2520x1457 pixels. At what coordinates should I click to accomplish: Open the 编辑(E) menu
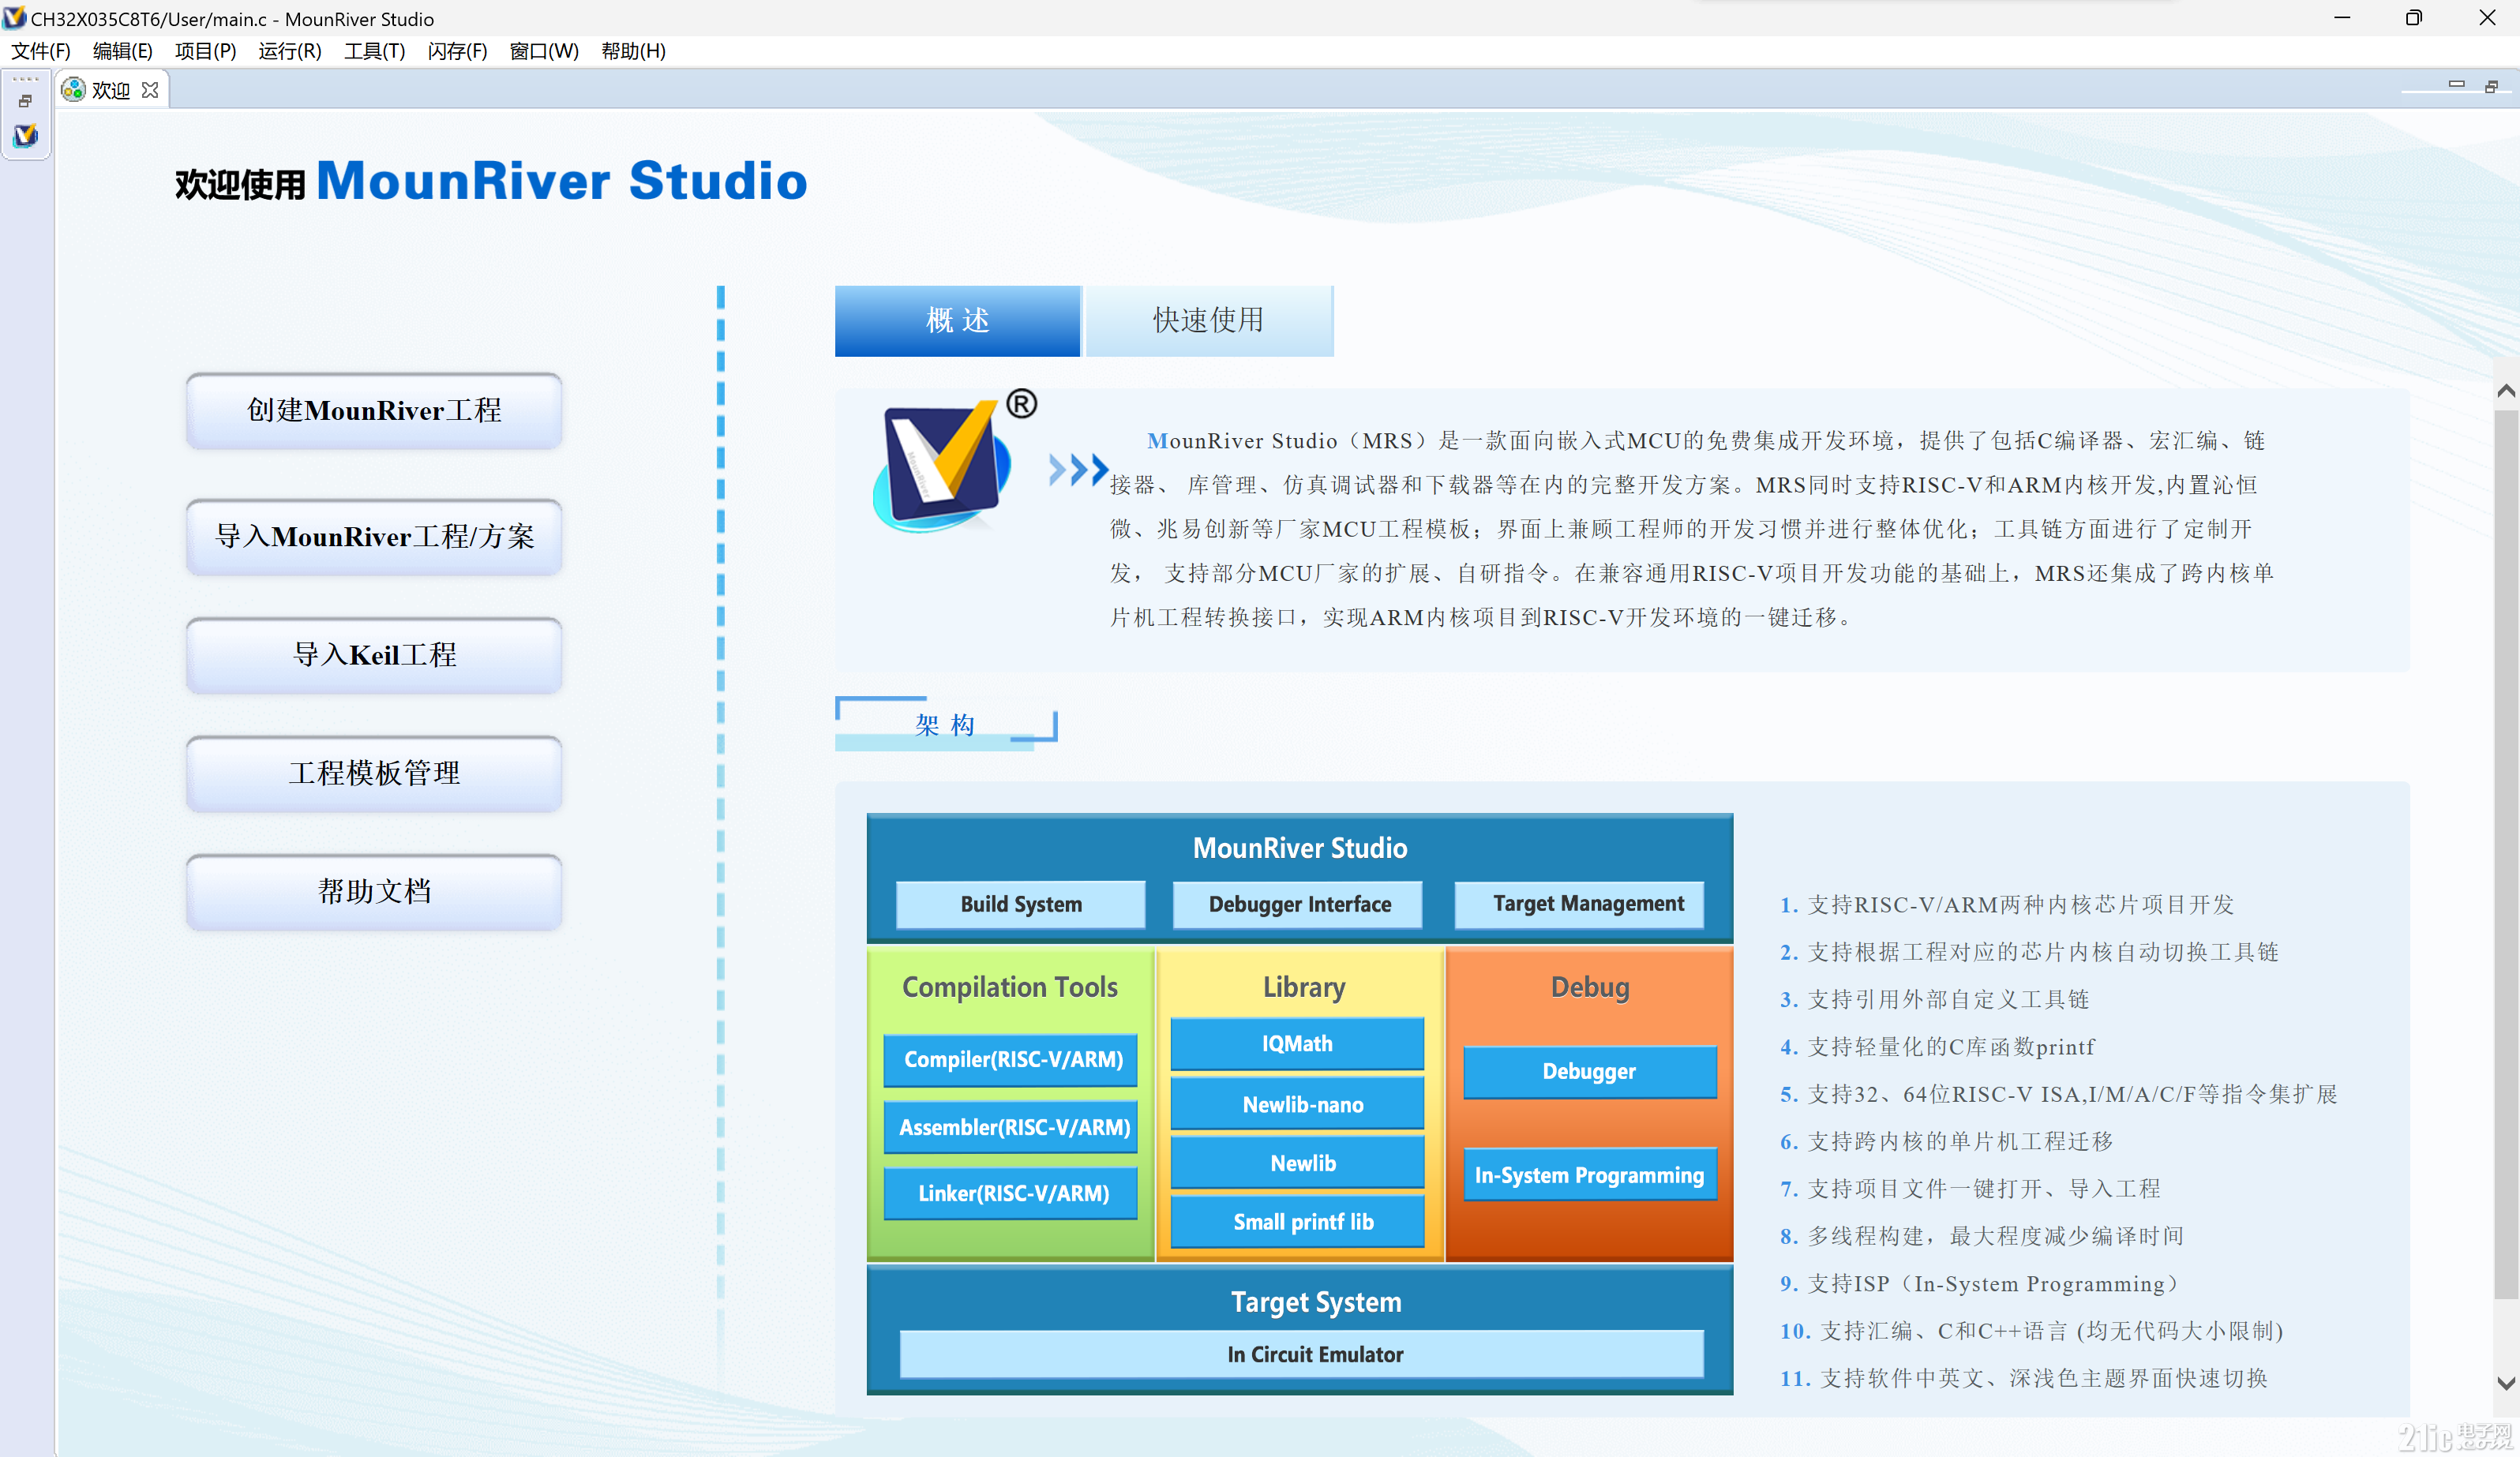[x=122, y=51]
